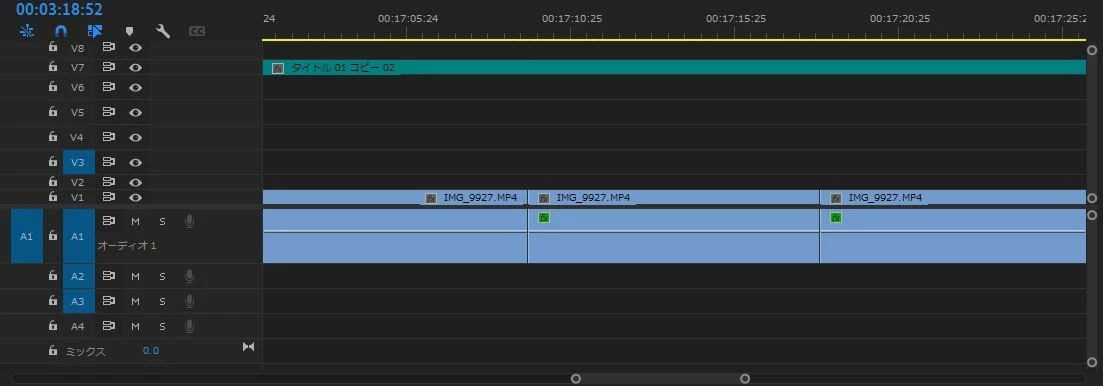Target the A2 track header
The height and width of the screenshot is (386, 1103).
pyautogui.click(x=78, y=276)
